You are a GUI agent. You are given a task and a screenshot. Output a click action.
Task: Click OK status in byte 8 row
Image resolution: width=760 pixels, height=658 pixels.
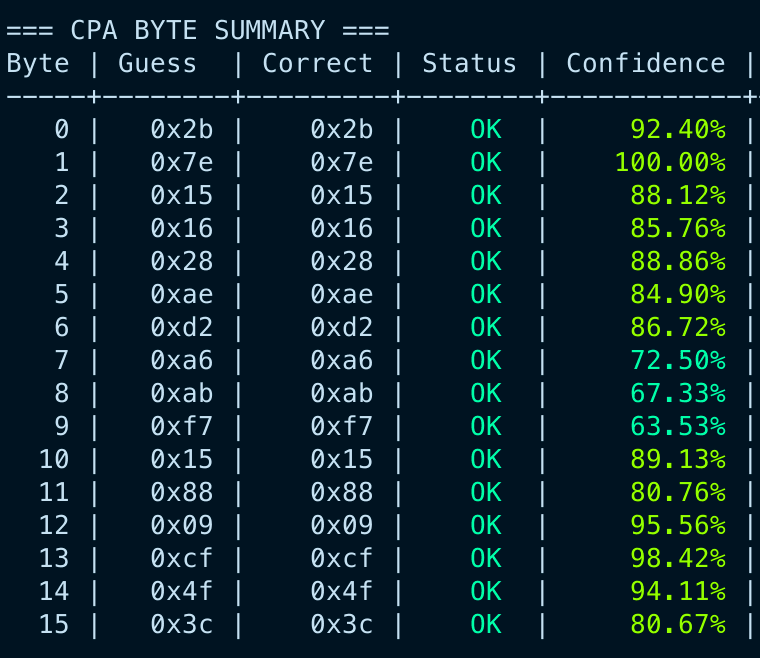pos(486,393)
